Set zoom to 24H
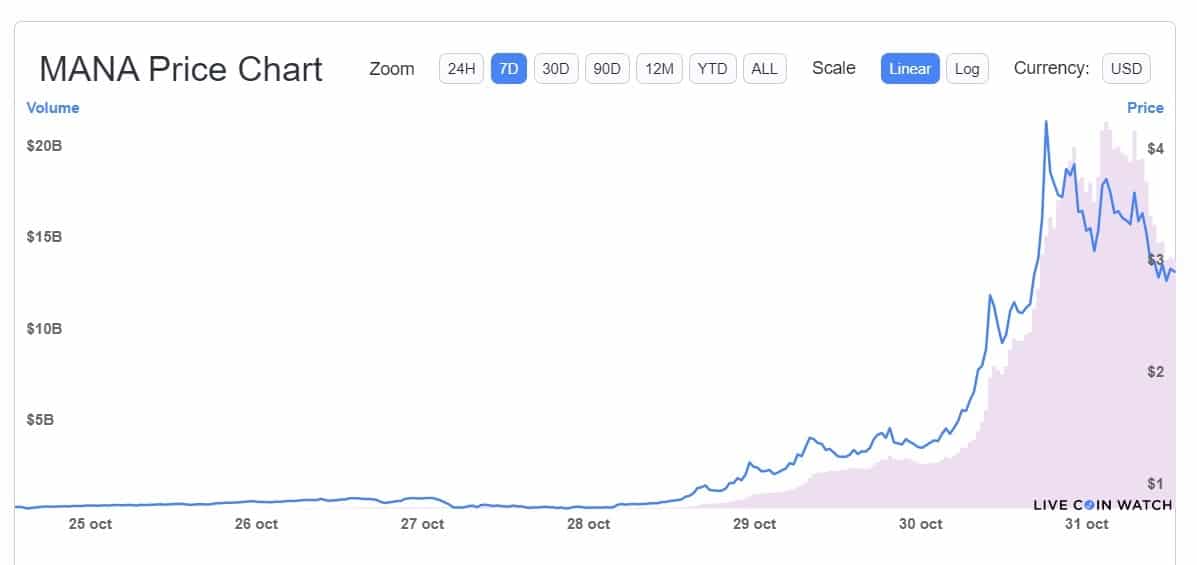The width and height of the screenshot is (1197, 565). [x=461, y=69]
